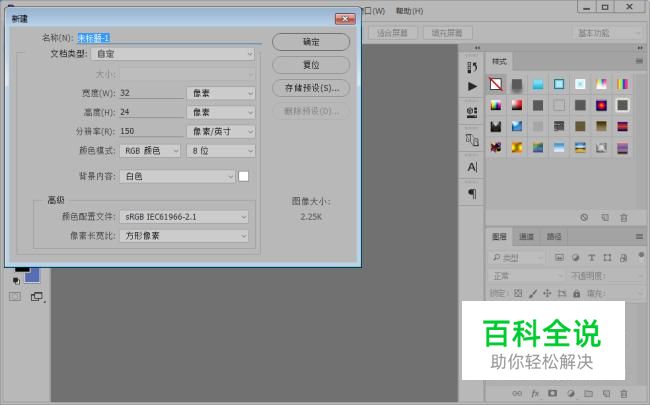Image resolution: width=650 pixels, height=405 pixels.
Task: Open the Clone Source panel dock icon
Action: coord(472,140)
